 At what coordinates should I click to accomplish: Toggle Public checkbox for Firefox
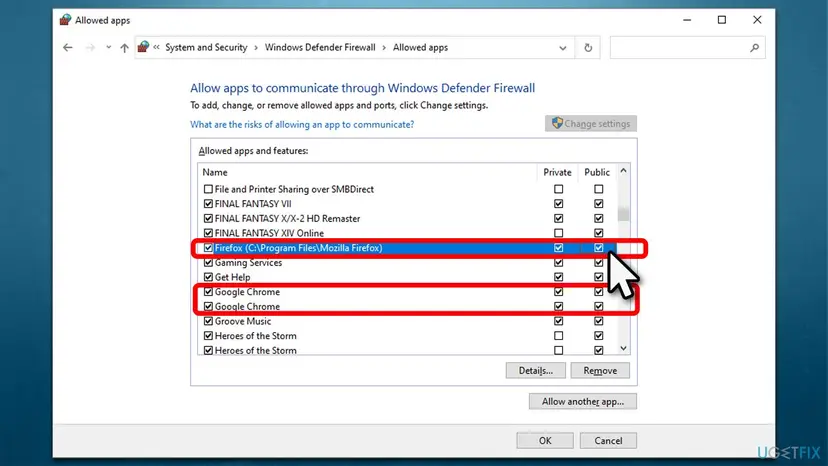[598, 248]
